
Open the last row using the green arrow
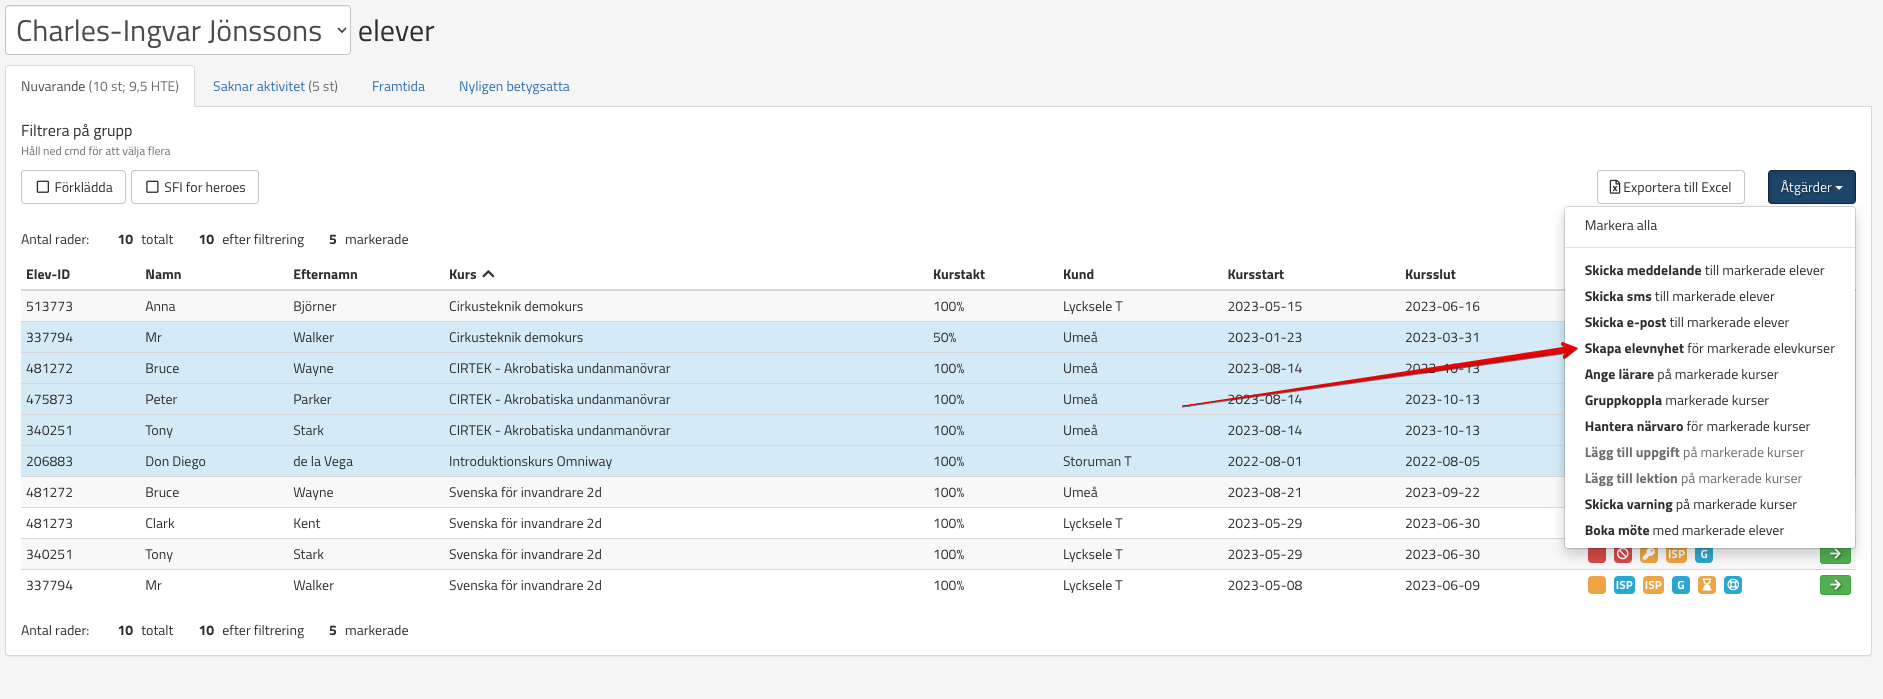pyautogui.click(x=1834, y=585)
